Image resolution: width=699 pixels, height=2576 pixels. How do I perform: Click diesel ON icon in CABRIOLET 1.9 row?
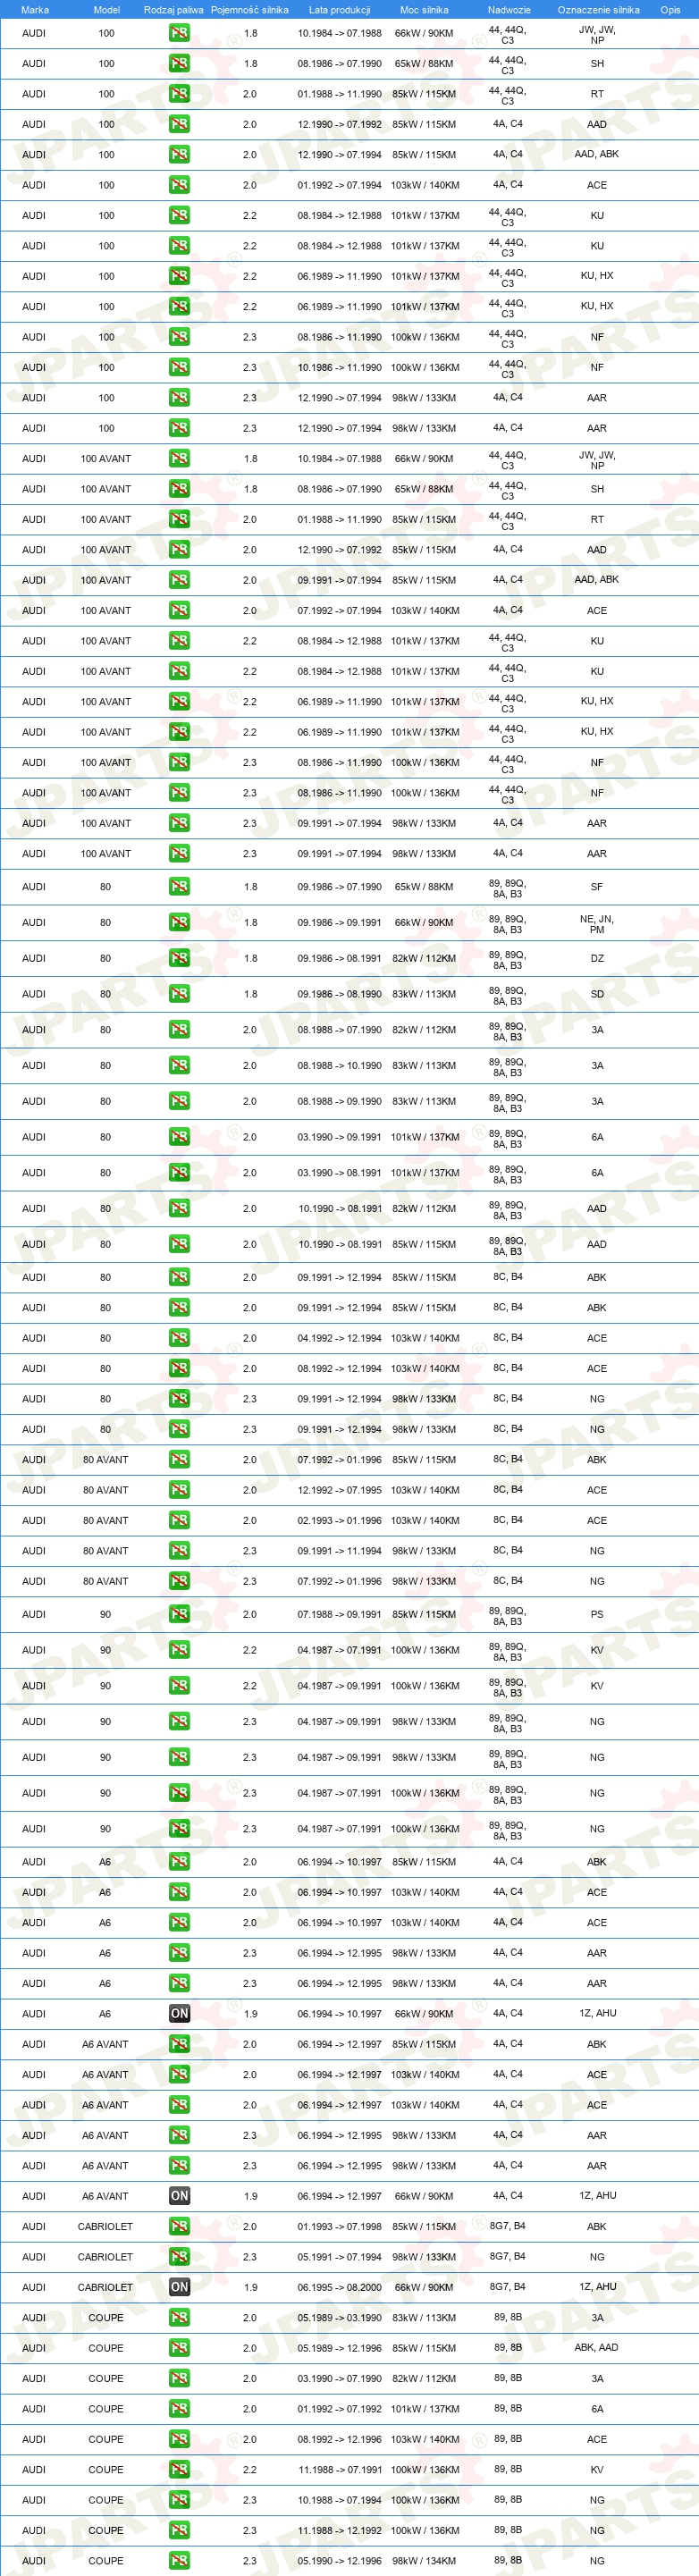point(179,2287)
